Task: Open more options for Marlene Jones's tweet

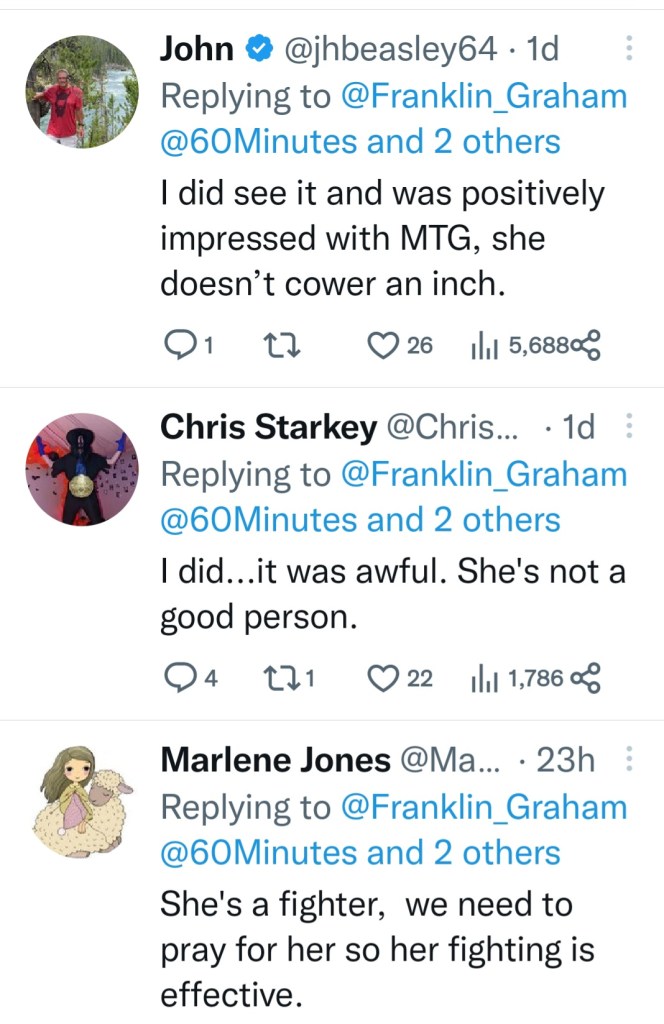Action: click(628, 760)
